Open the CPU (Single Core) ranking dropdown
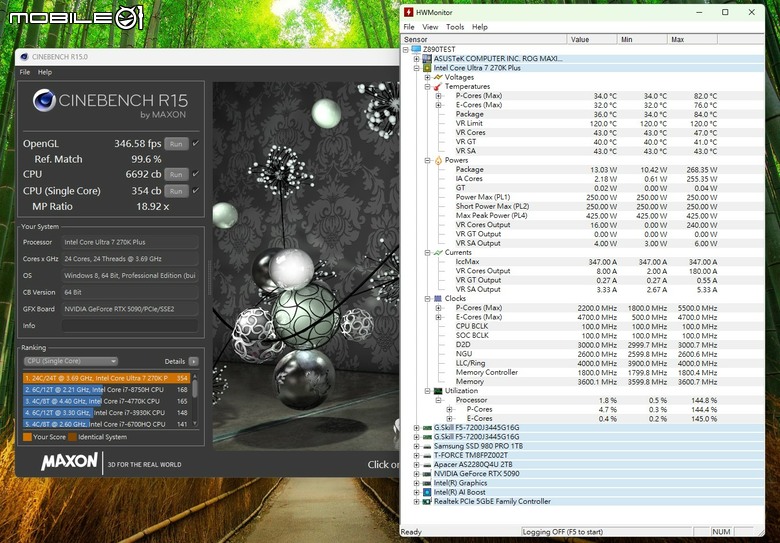 (x=71, y=361)
